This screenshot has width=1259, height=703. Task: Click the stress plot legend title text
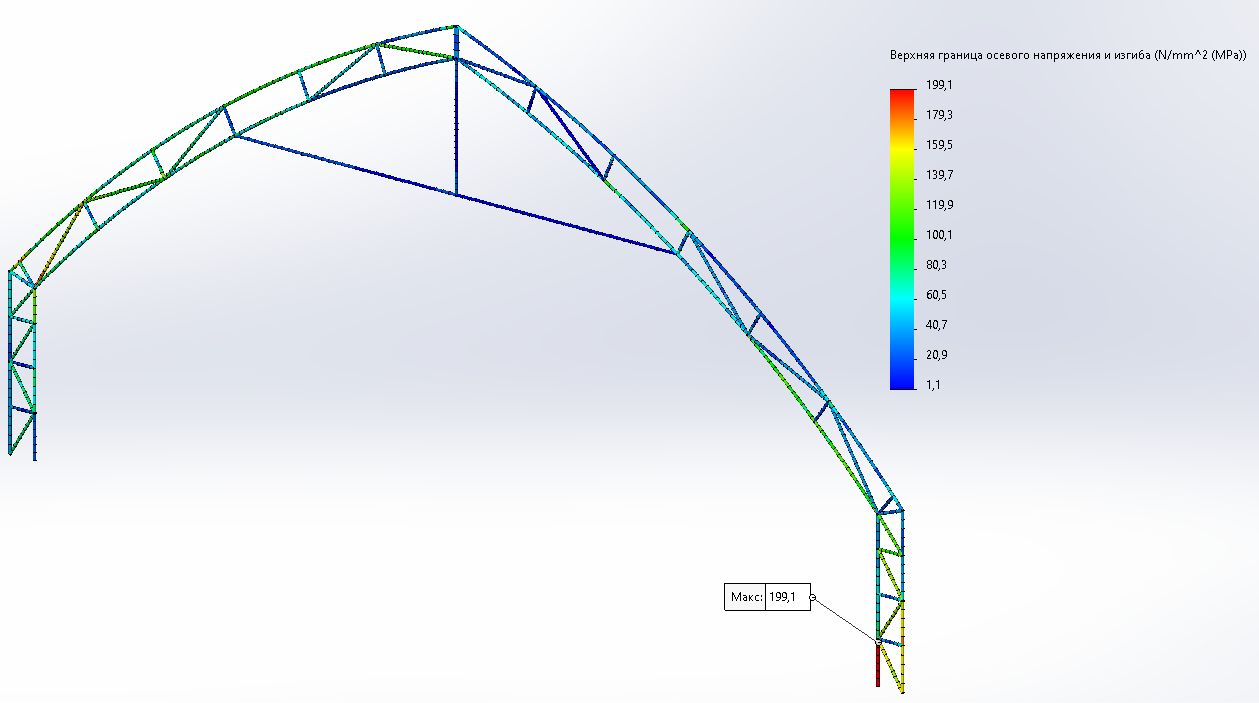pos(1068,56)
